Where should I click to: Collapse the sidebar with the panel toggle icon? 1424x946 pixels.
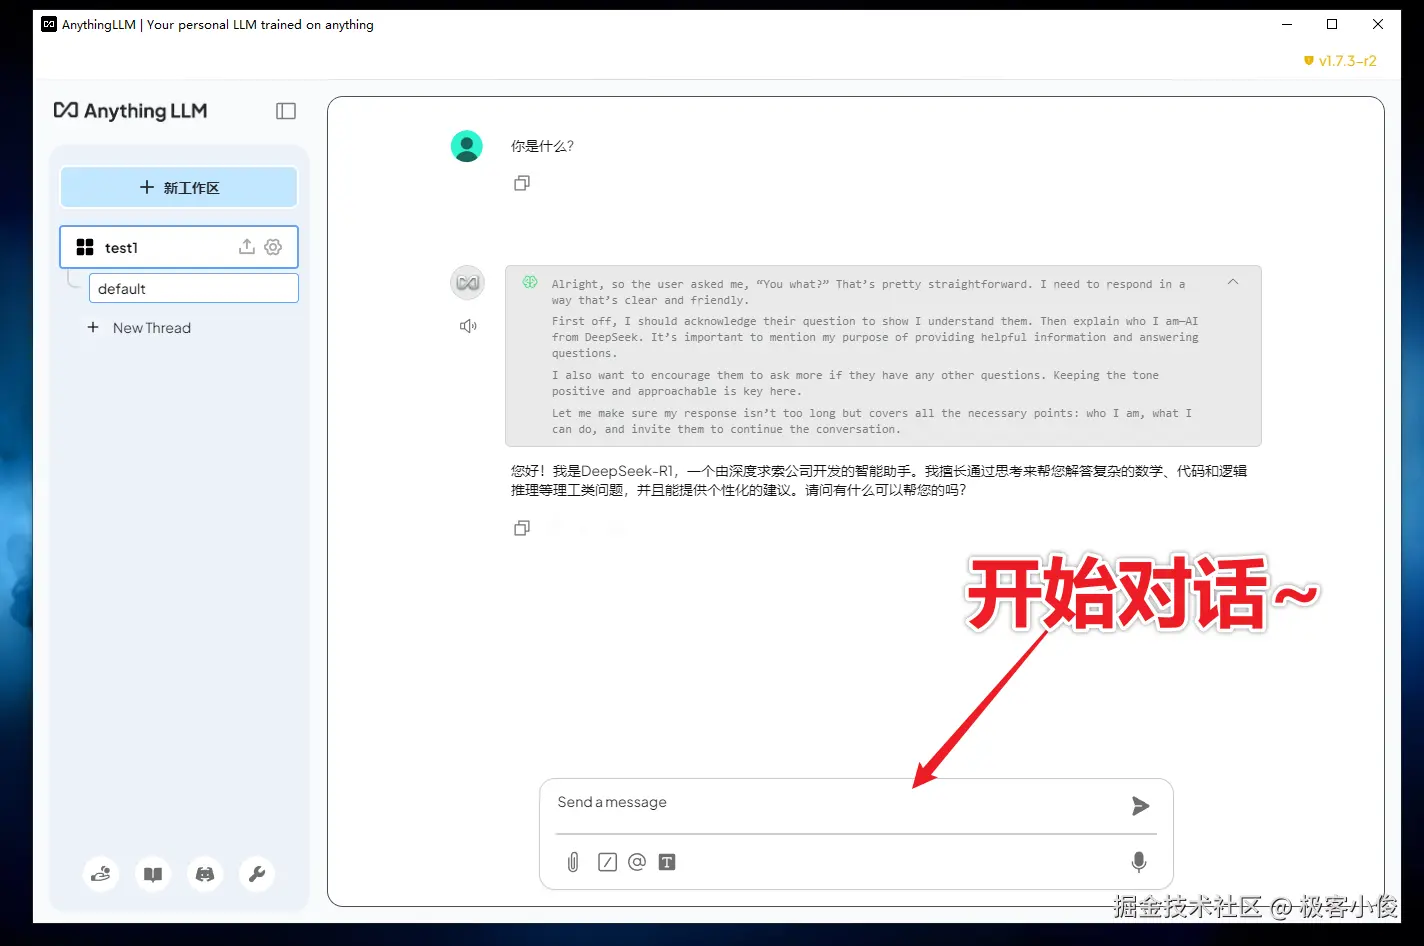(x=286, y=111)
